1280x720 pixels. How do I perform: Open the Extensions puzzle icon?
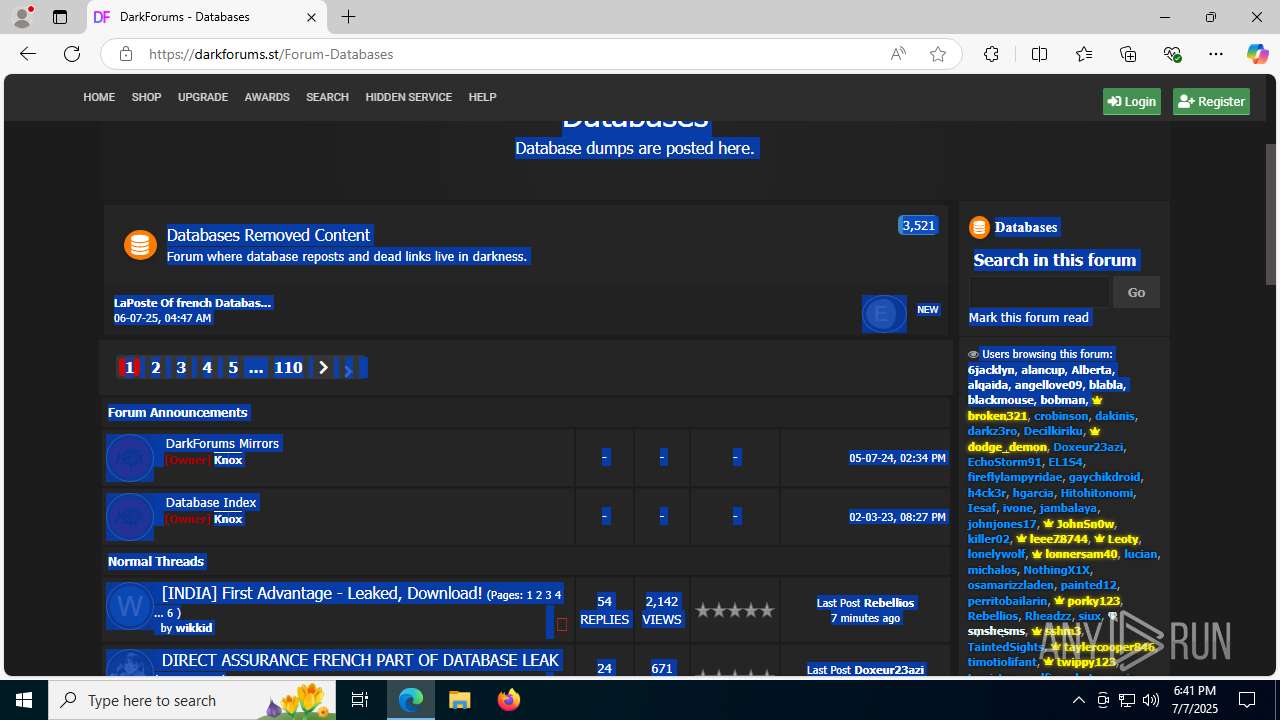[x=991, y=54]
